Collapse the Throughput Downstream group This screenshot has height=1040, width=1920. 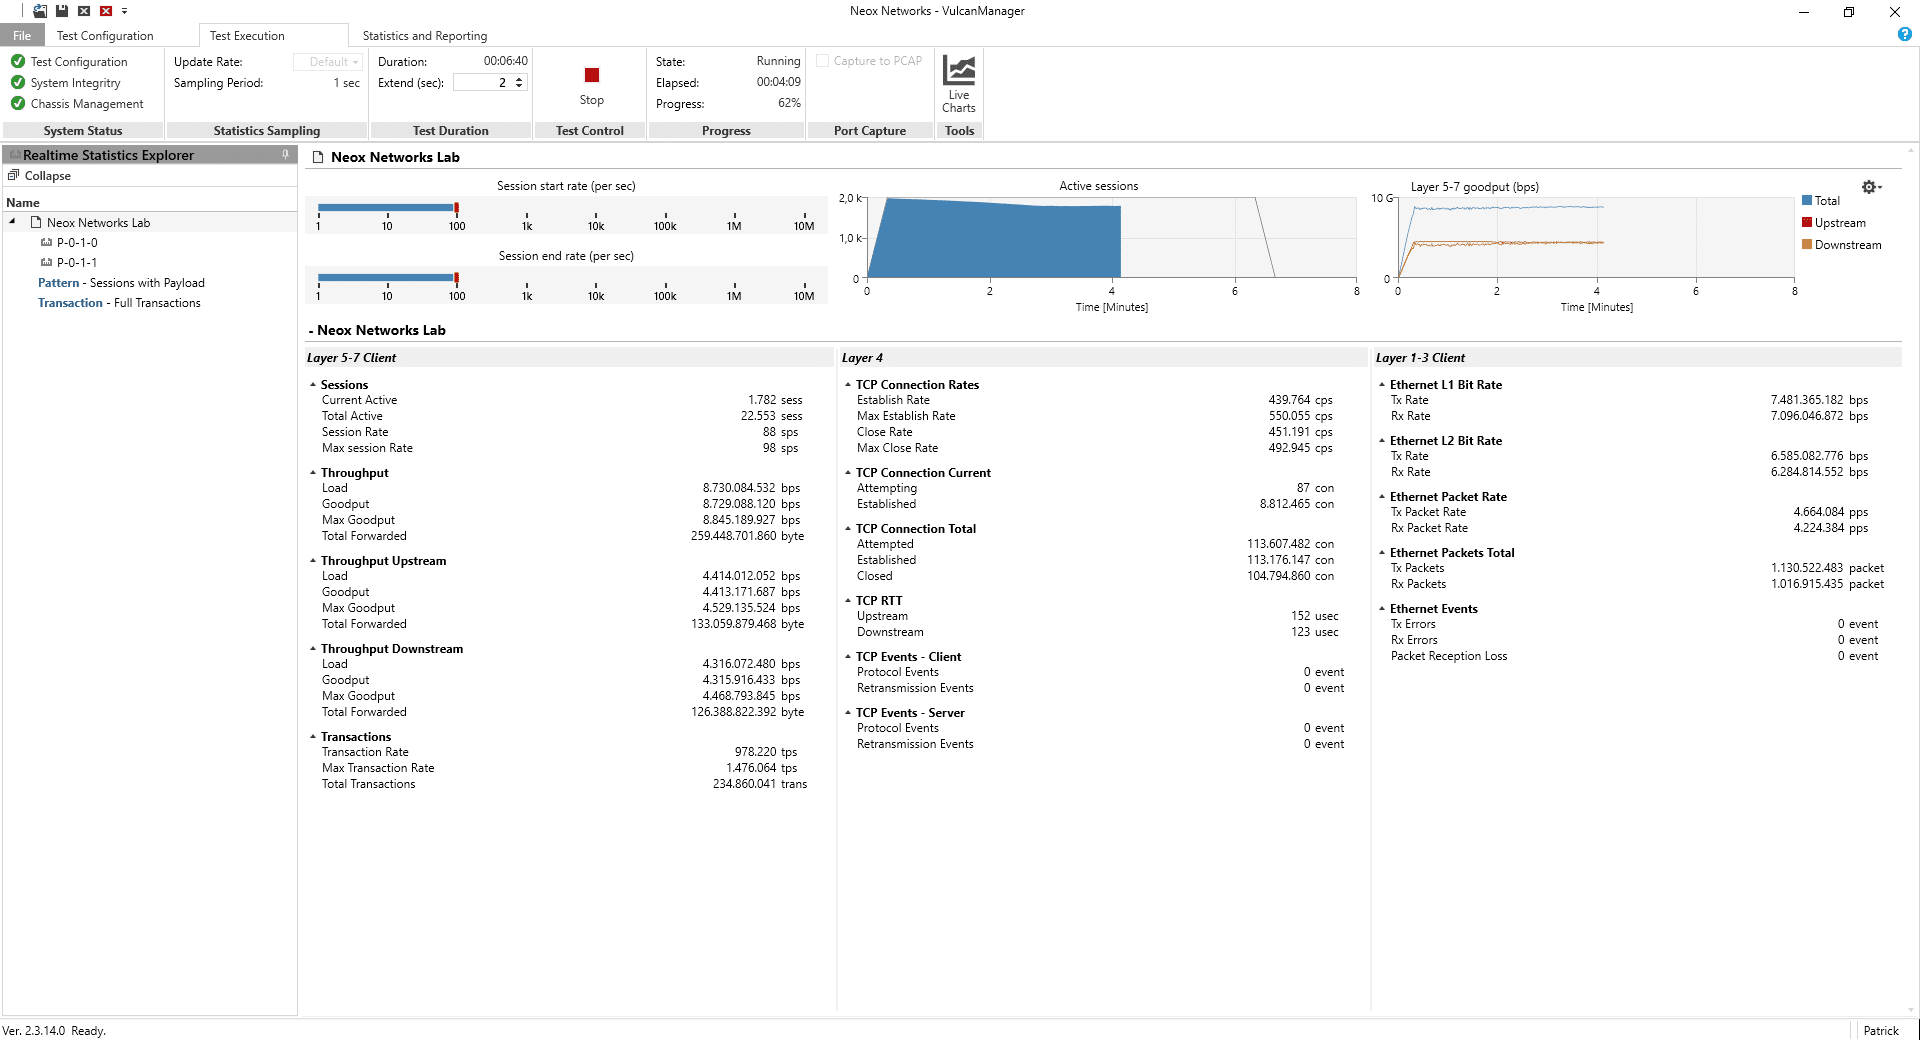pyautogui.click(x=312, y=648)
